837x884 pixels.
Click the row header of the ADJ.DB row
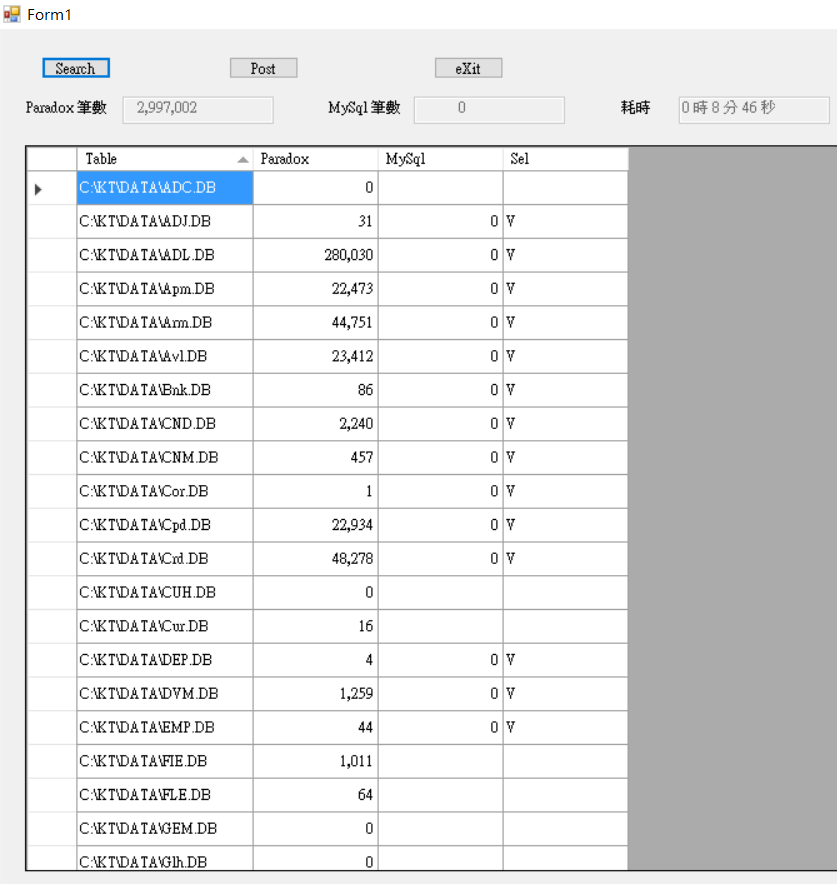pos(52,222)
